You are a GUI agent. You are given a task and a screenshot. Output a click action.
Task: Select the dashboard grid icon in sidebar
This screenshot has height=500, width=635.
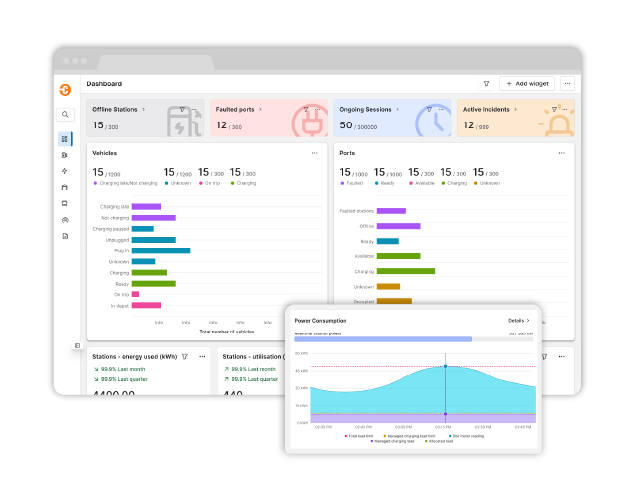point(65,139)
